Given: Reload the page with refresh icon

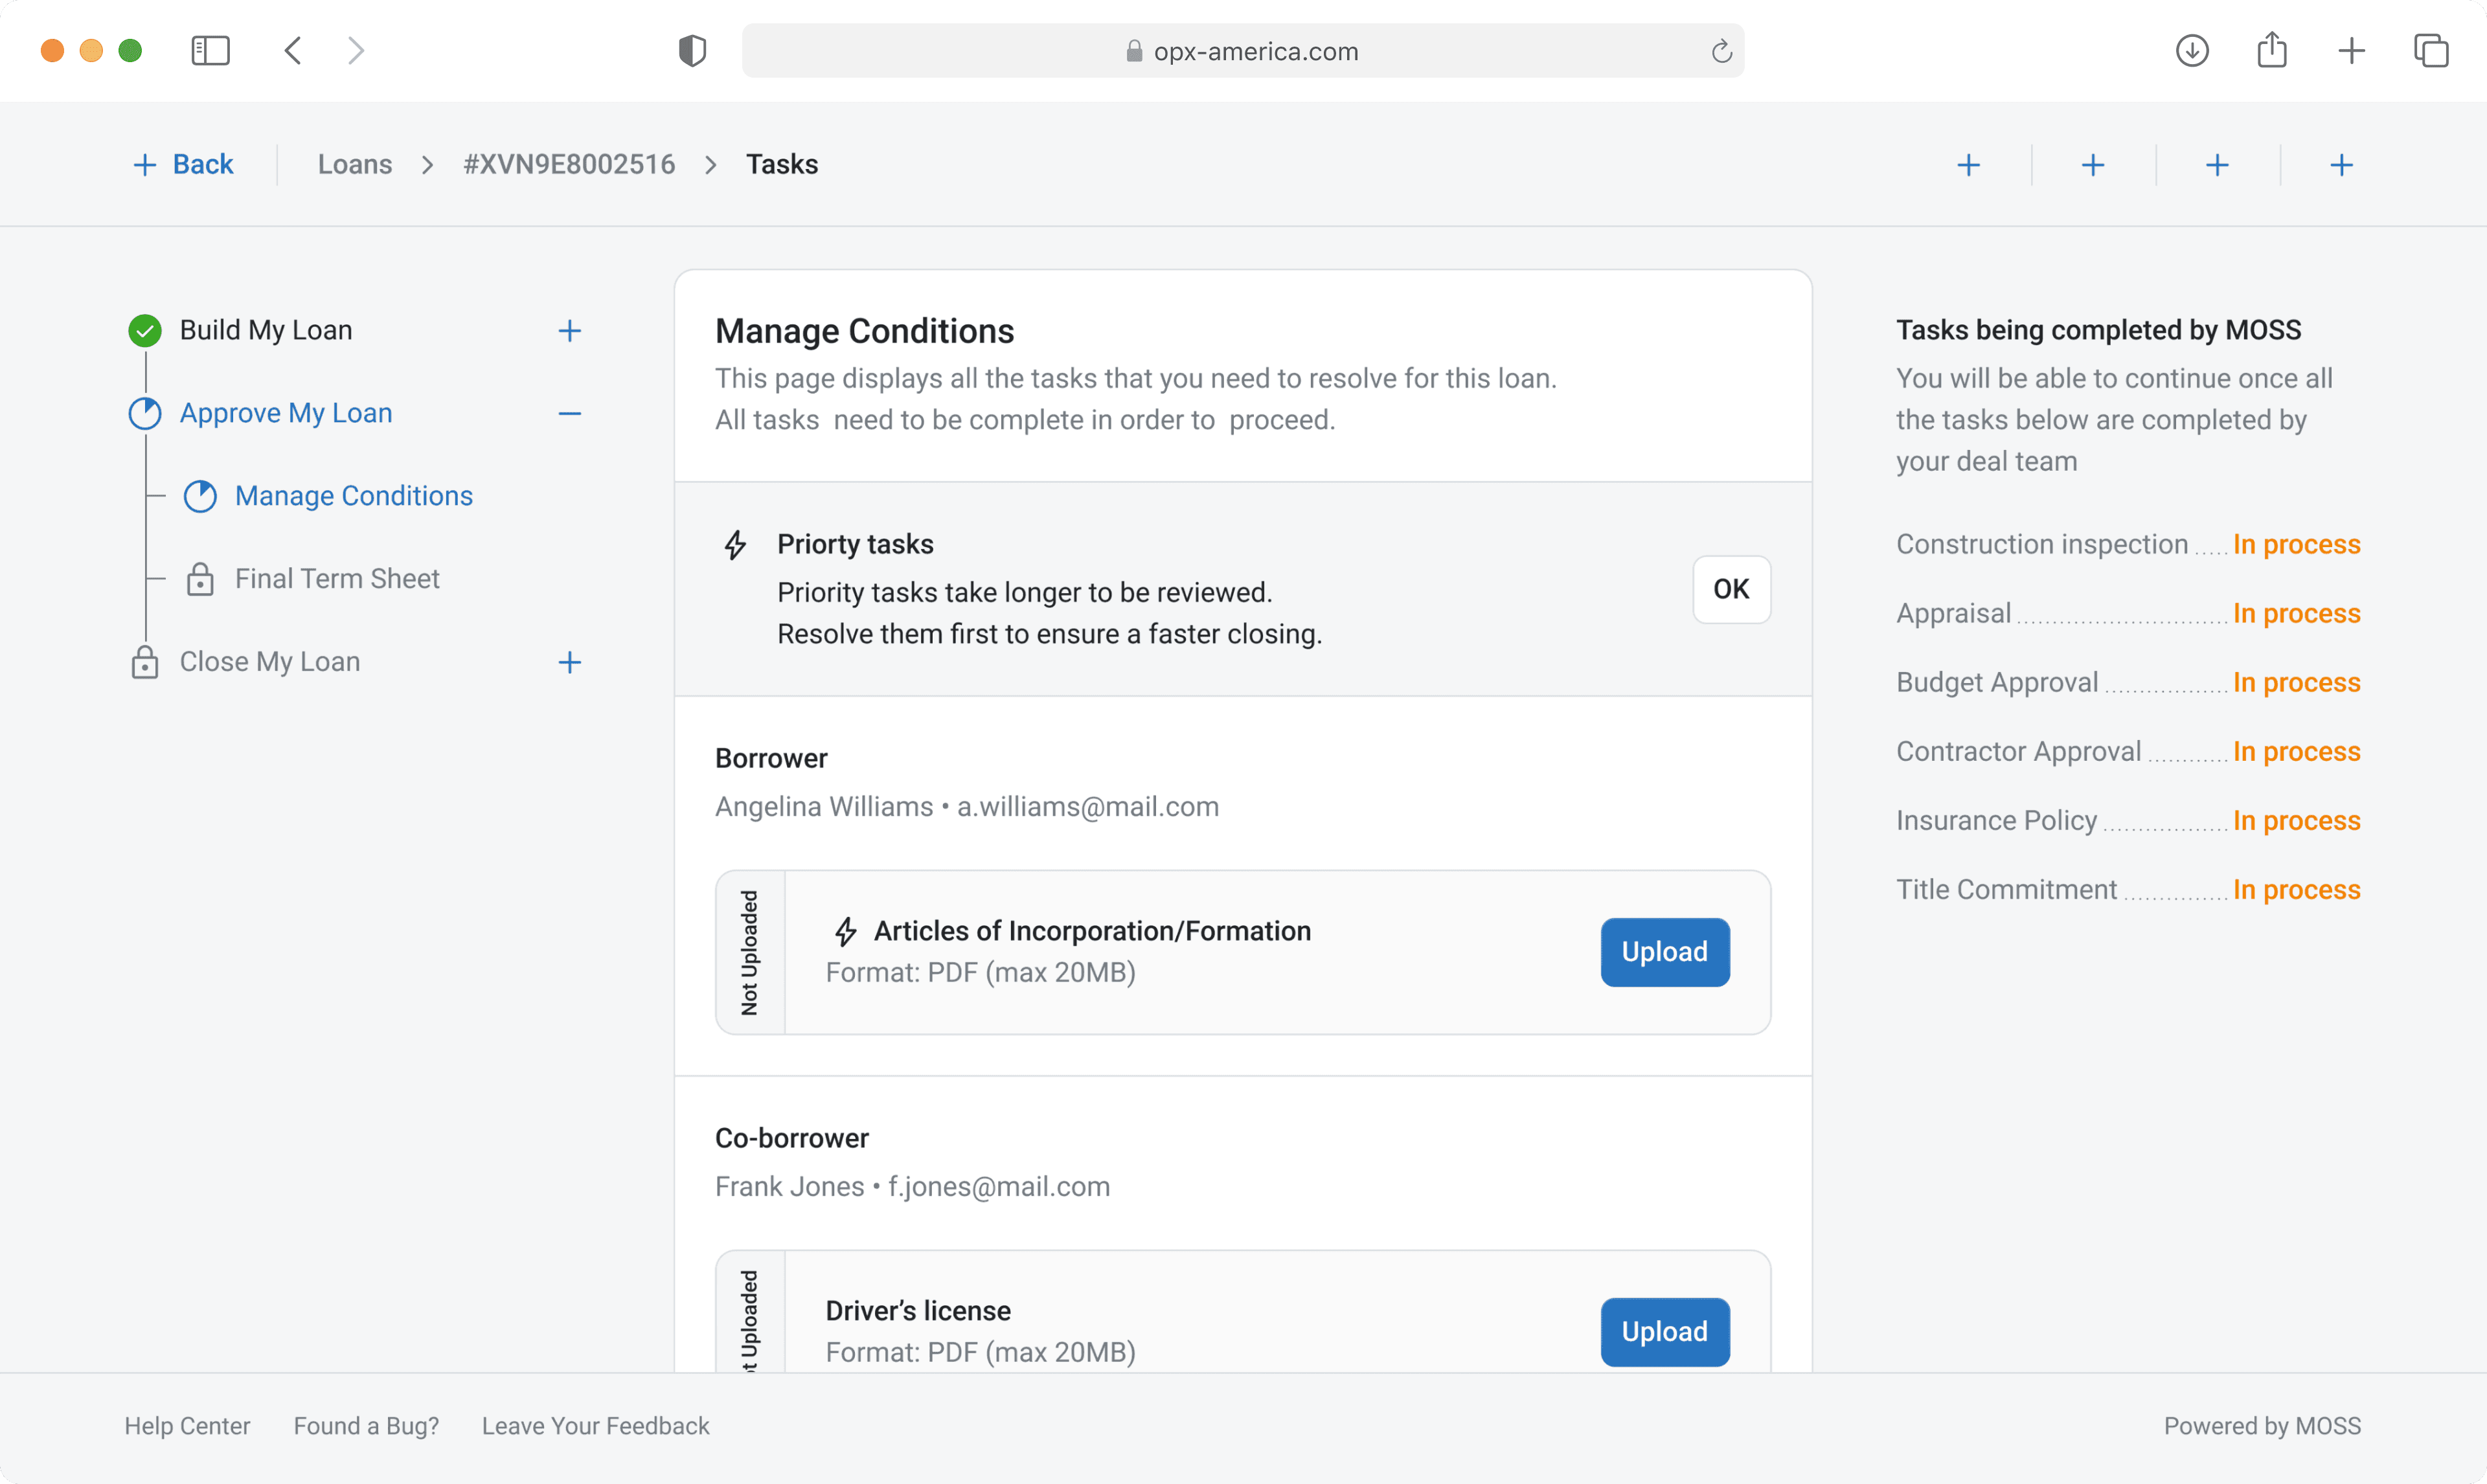Looking at the screenshot, I should [x=1721, y=51].
